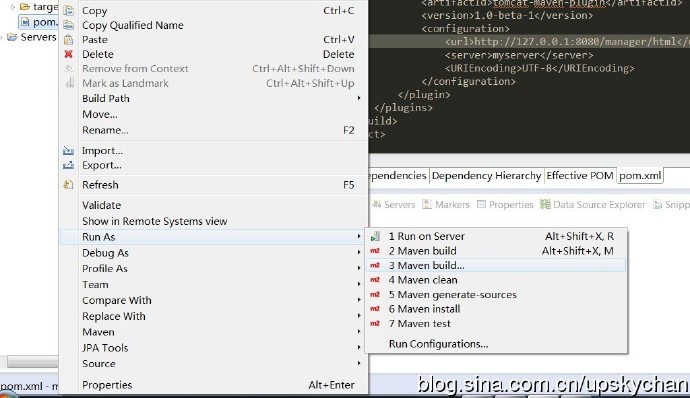Choose Paste from the context menu

click(x=213, y=40)
